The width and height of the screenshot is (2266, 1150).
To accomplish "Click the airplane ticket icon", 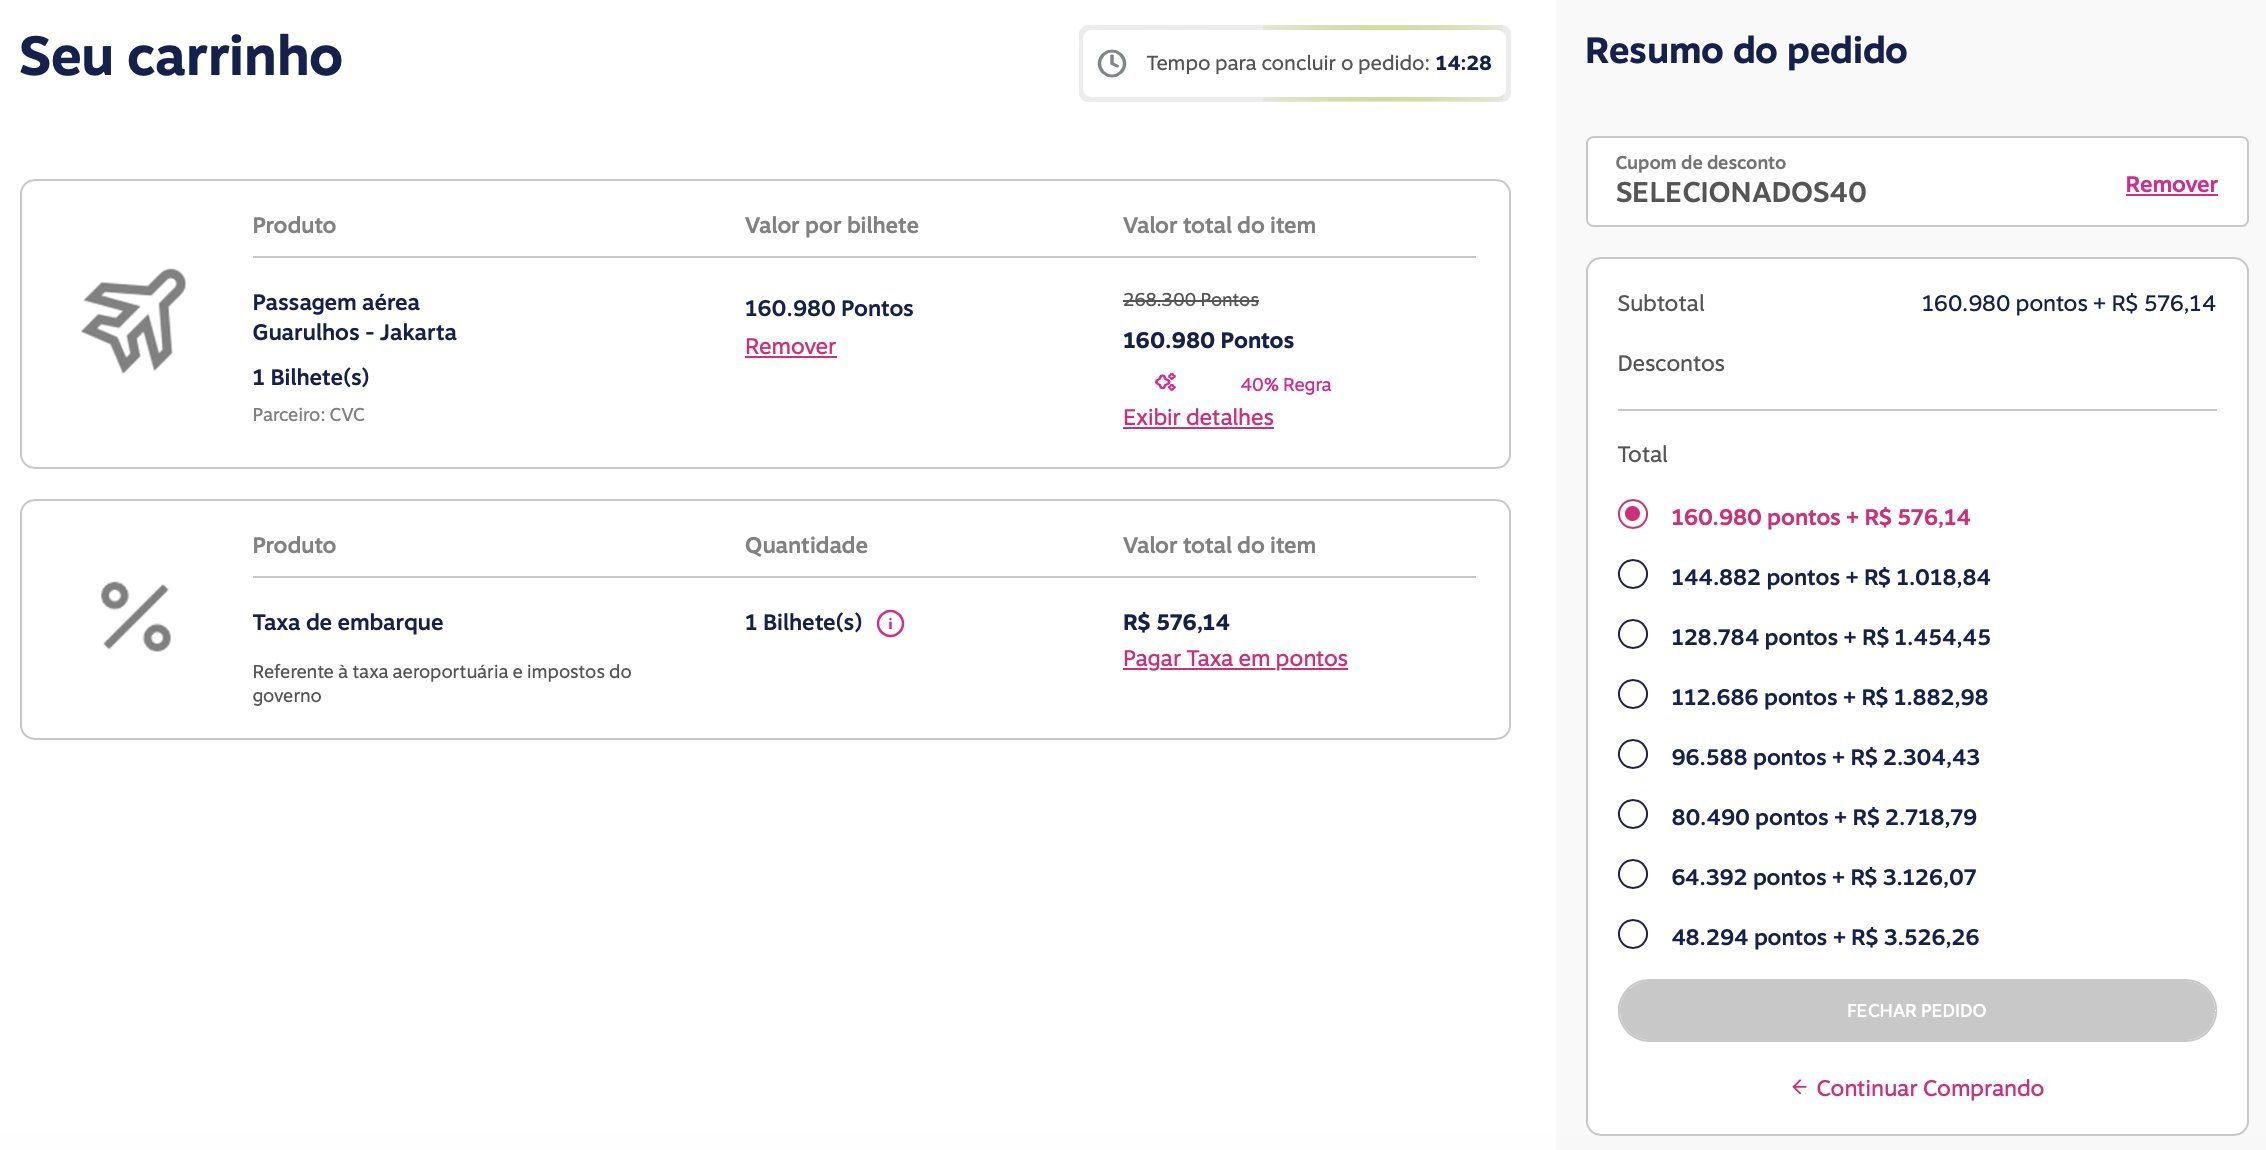I will [134, 320].
